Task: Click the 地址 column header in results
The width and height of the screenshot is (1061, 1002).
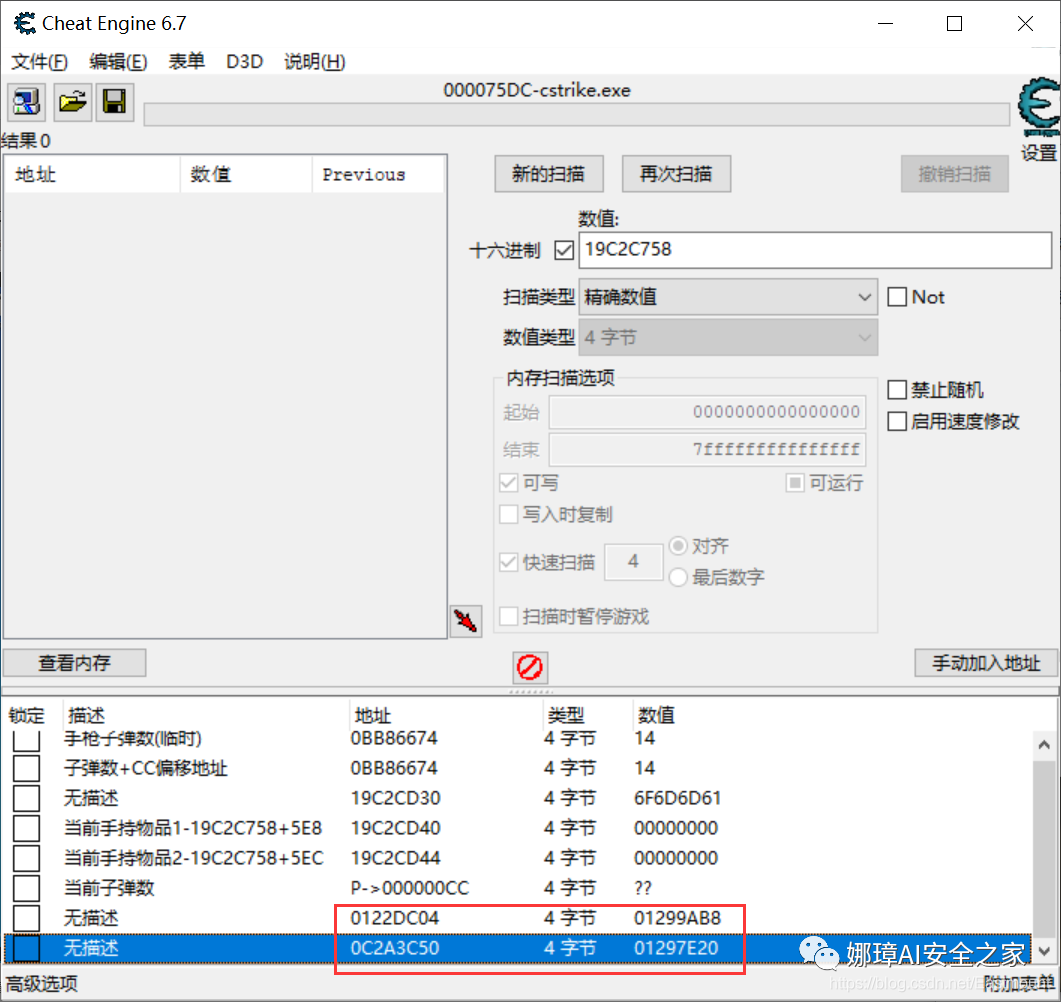Action: [x=93, y=175]
